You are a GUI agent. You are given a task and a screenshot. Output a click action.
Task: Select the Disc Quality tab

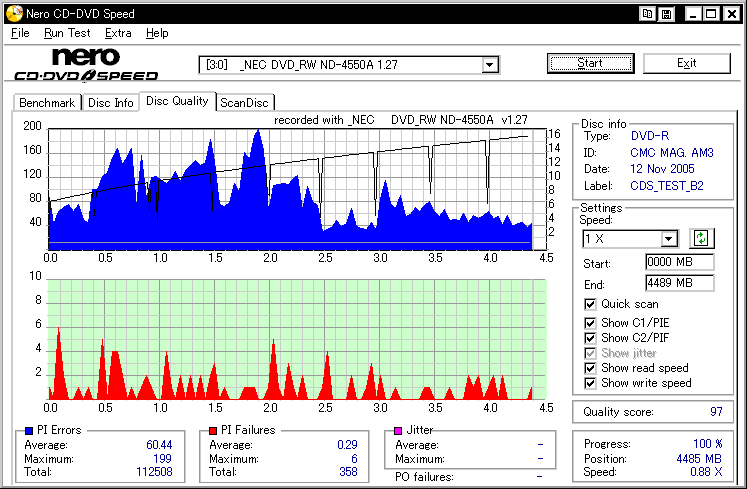click(177, 101)
